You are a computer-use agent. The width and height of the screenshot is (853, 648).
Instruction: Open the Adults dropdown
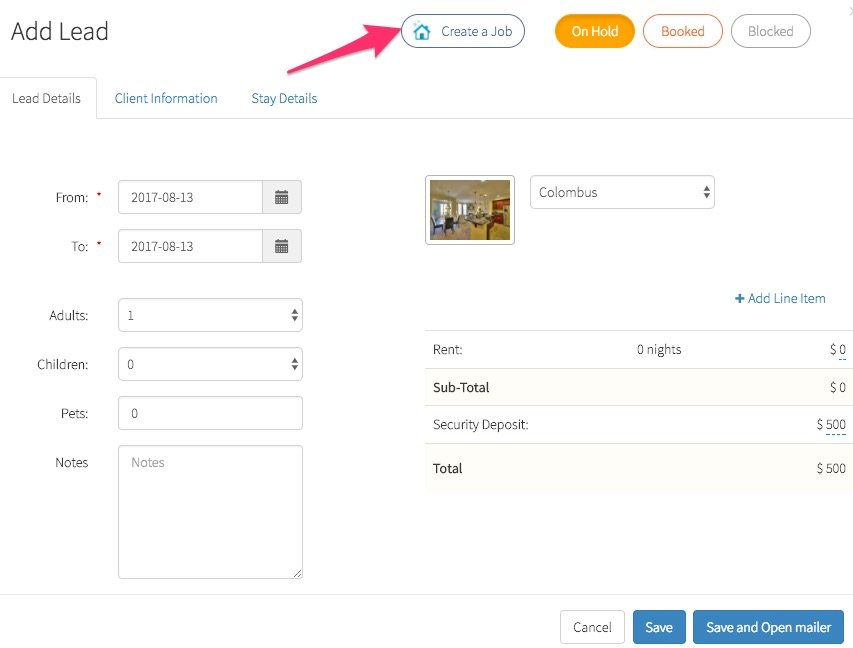pos(210,314)
